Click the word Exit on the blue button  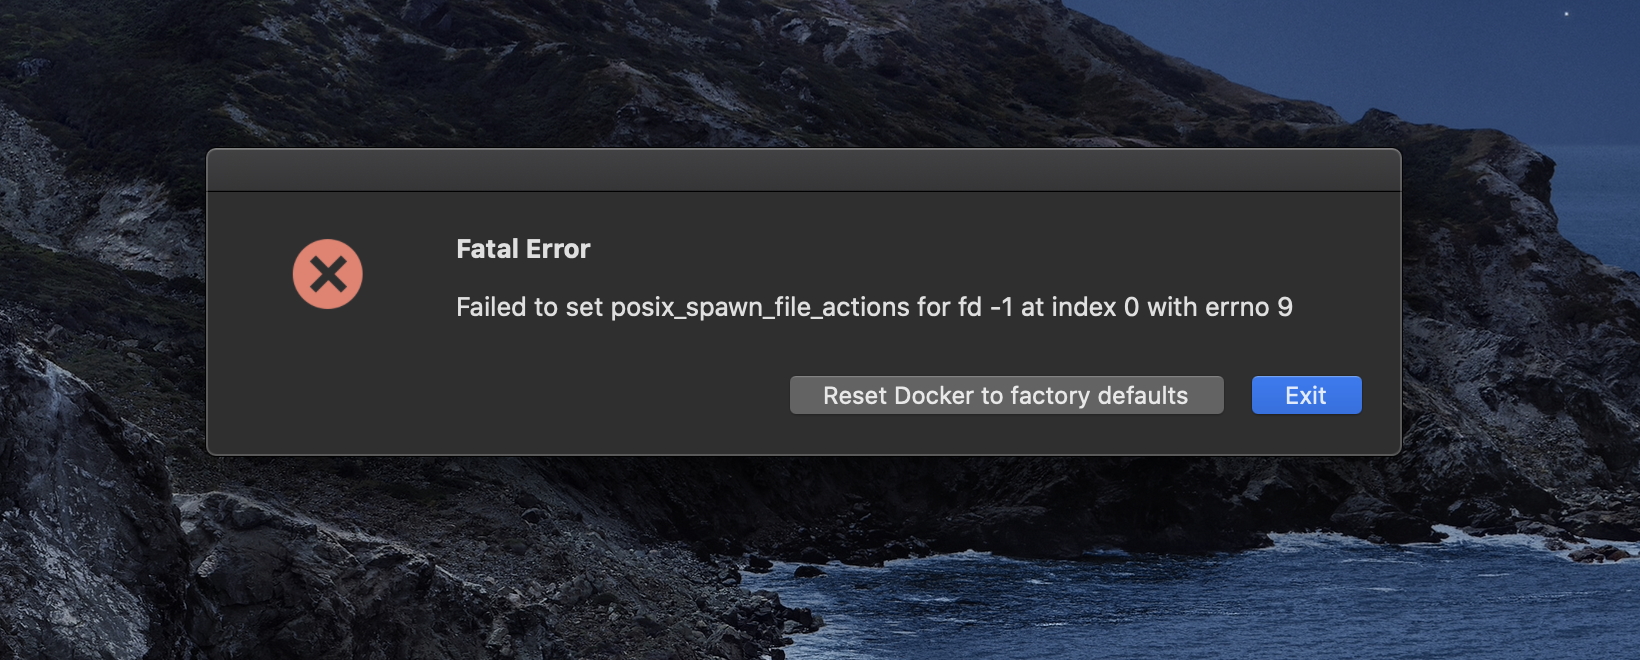click(x=1306, y=395)
